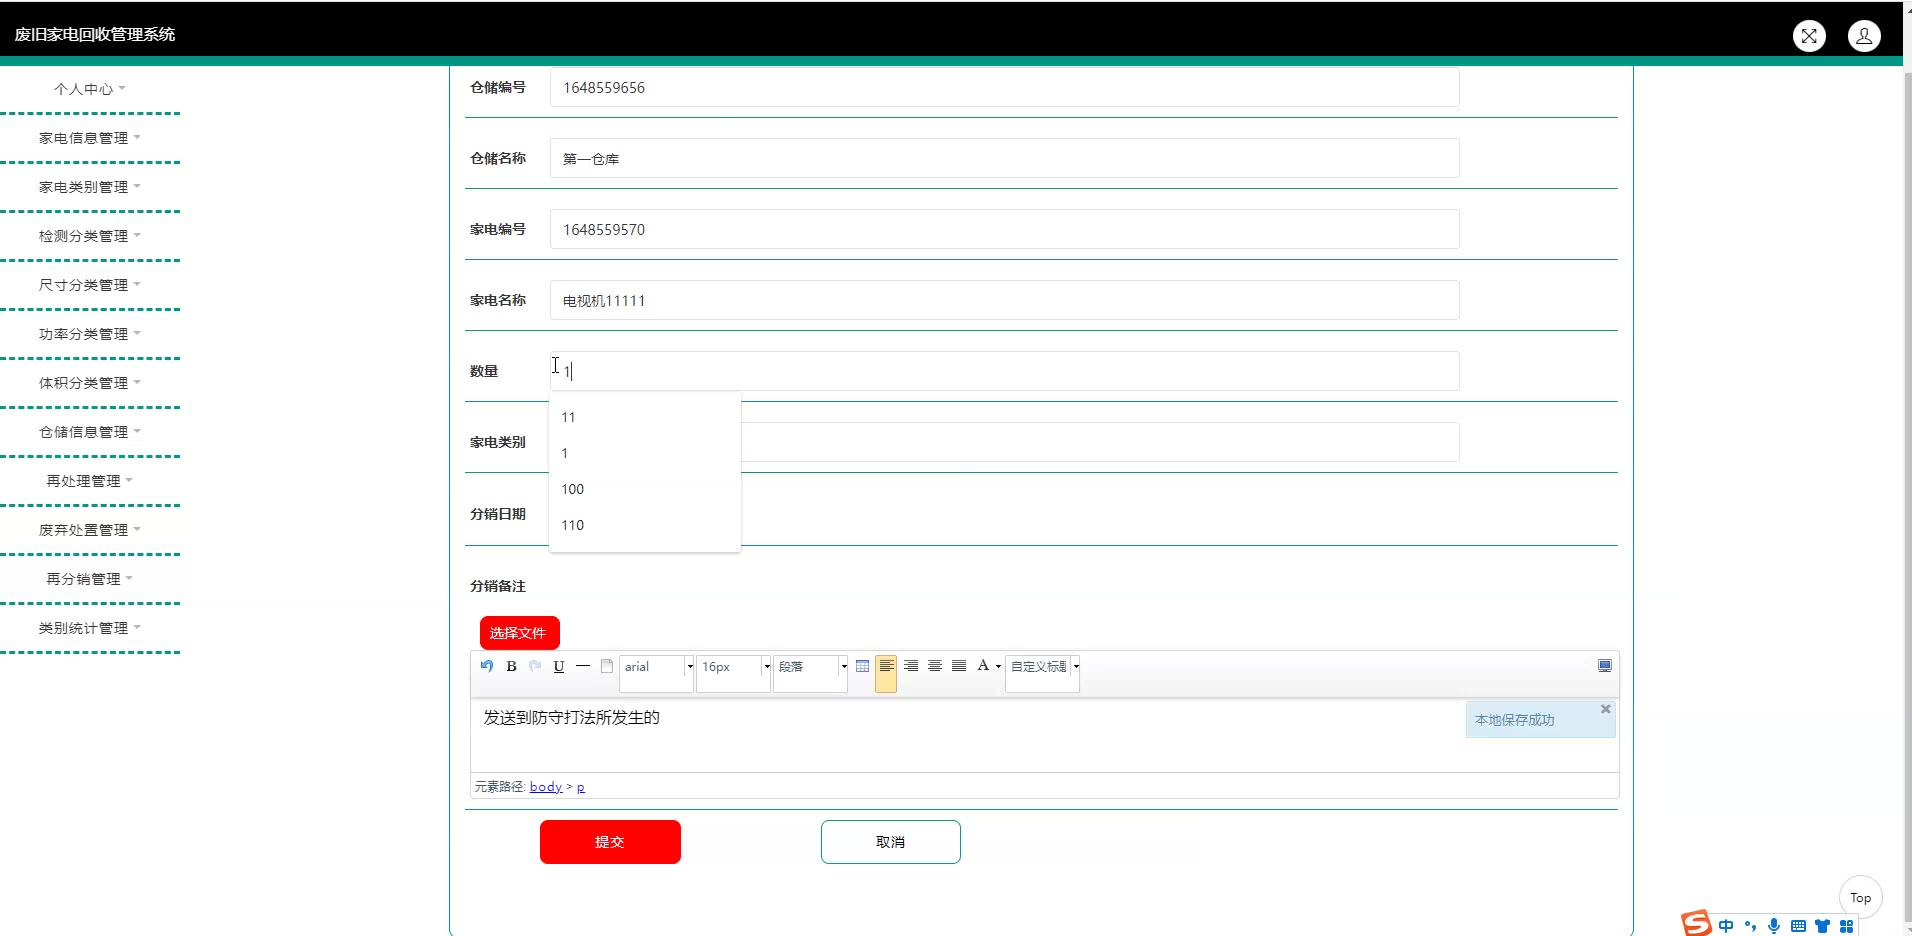The height and width of the screenshot is (936, 1912).
Task: Switch the Chinese/English input mode icon
Action: [1726, 926]
